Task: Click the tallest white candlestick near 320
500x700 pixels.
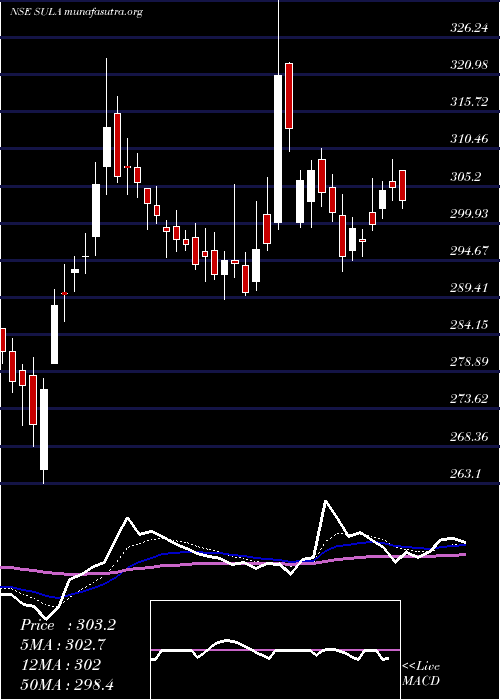Action: [x=278, y=149]
